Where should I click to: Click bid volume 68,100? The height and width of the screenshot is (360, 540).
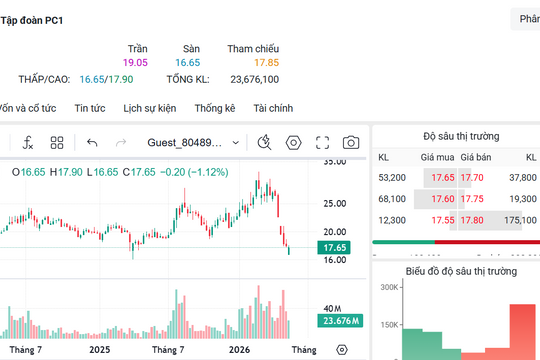[392, 199]
